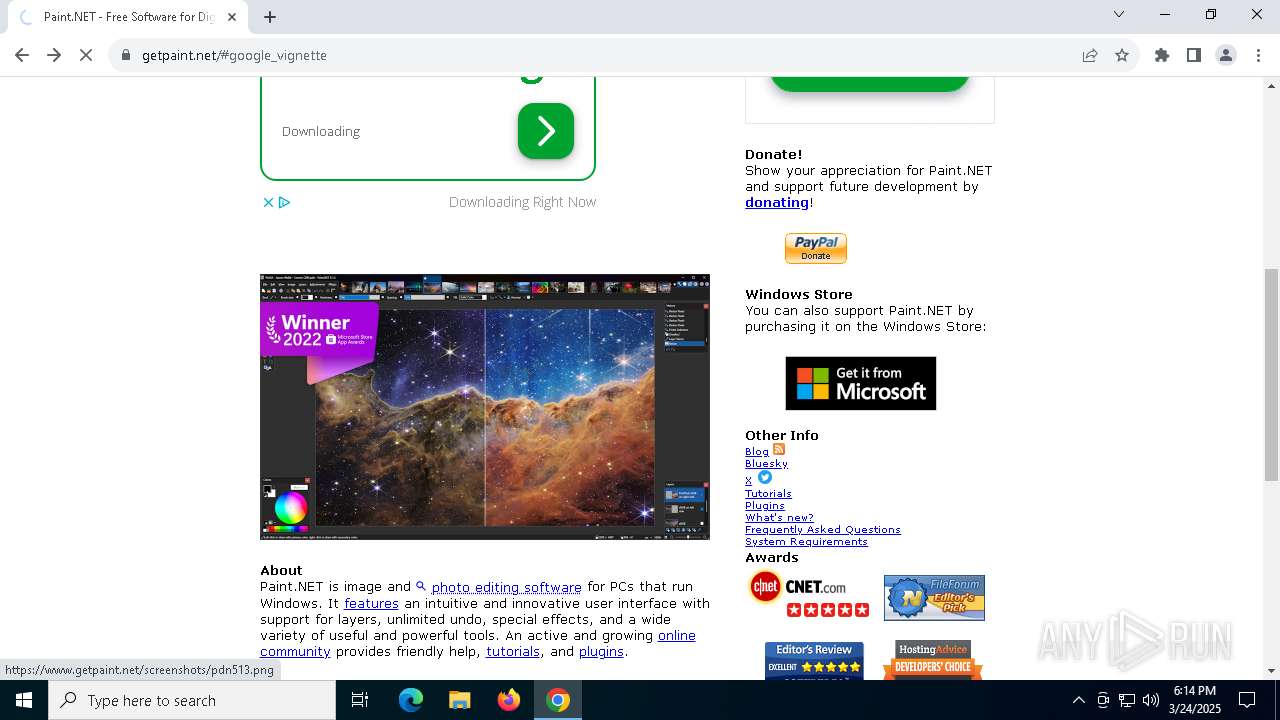This screenshot has width=1280, height=720.
Task: Go forward in browser history
Action: click(x=54, y=55)
